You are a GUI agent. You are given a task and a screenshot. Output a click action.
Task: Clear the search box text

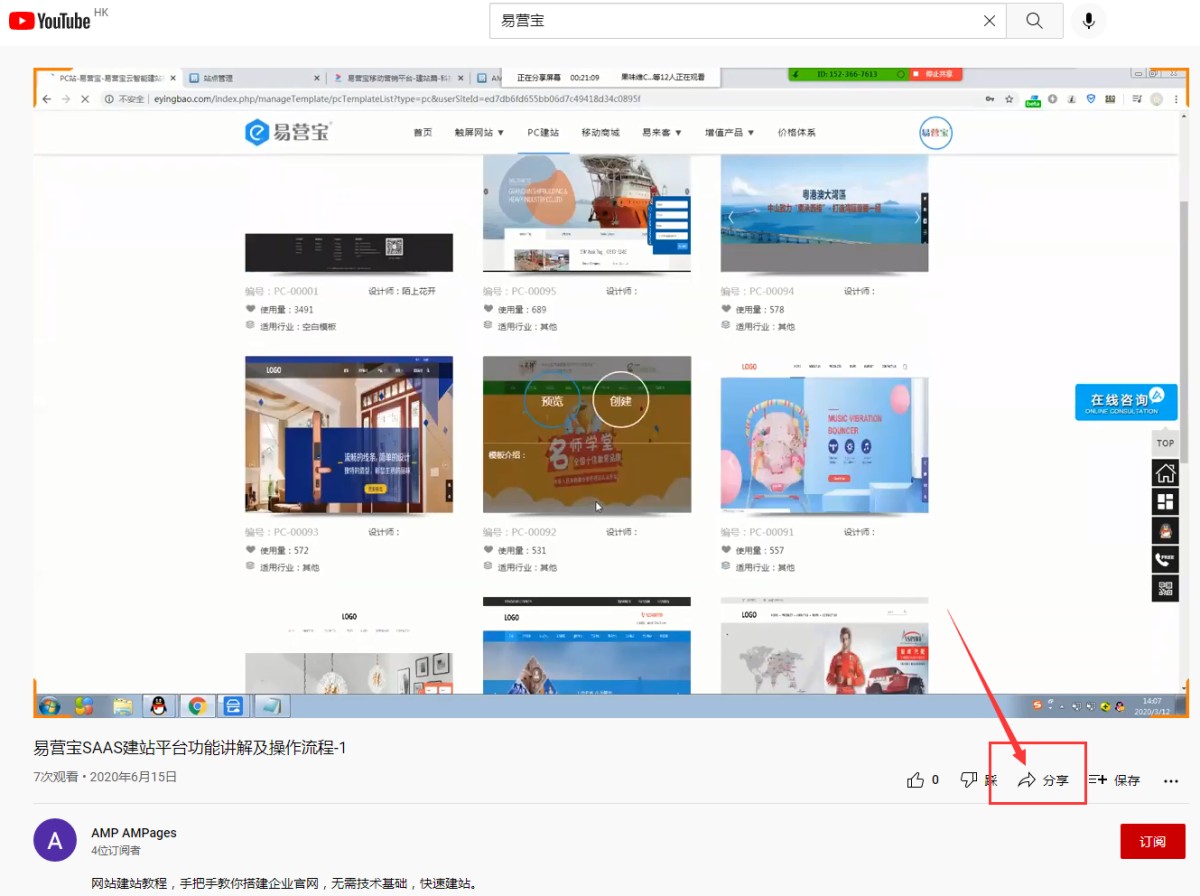click(x=989, y=21)
